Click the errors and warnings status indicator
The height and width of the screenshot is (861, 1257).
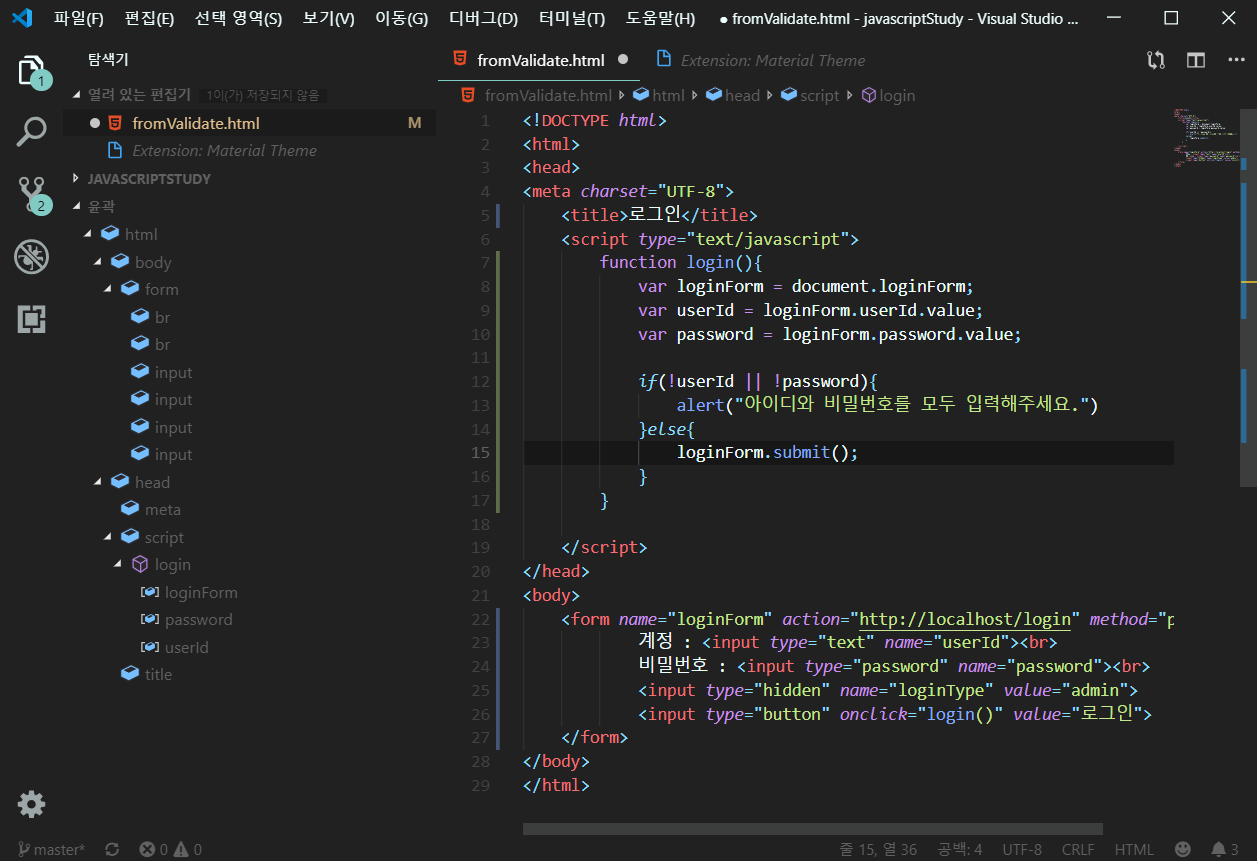(x=171, y=850)
